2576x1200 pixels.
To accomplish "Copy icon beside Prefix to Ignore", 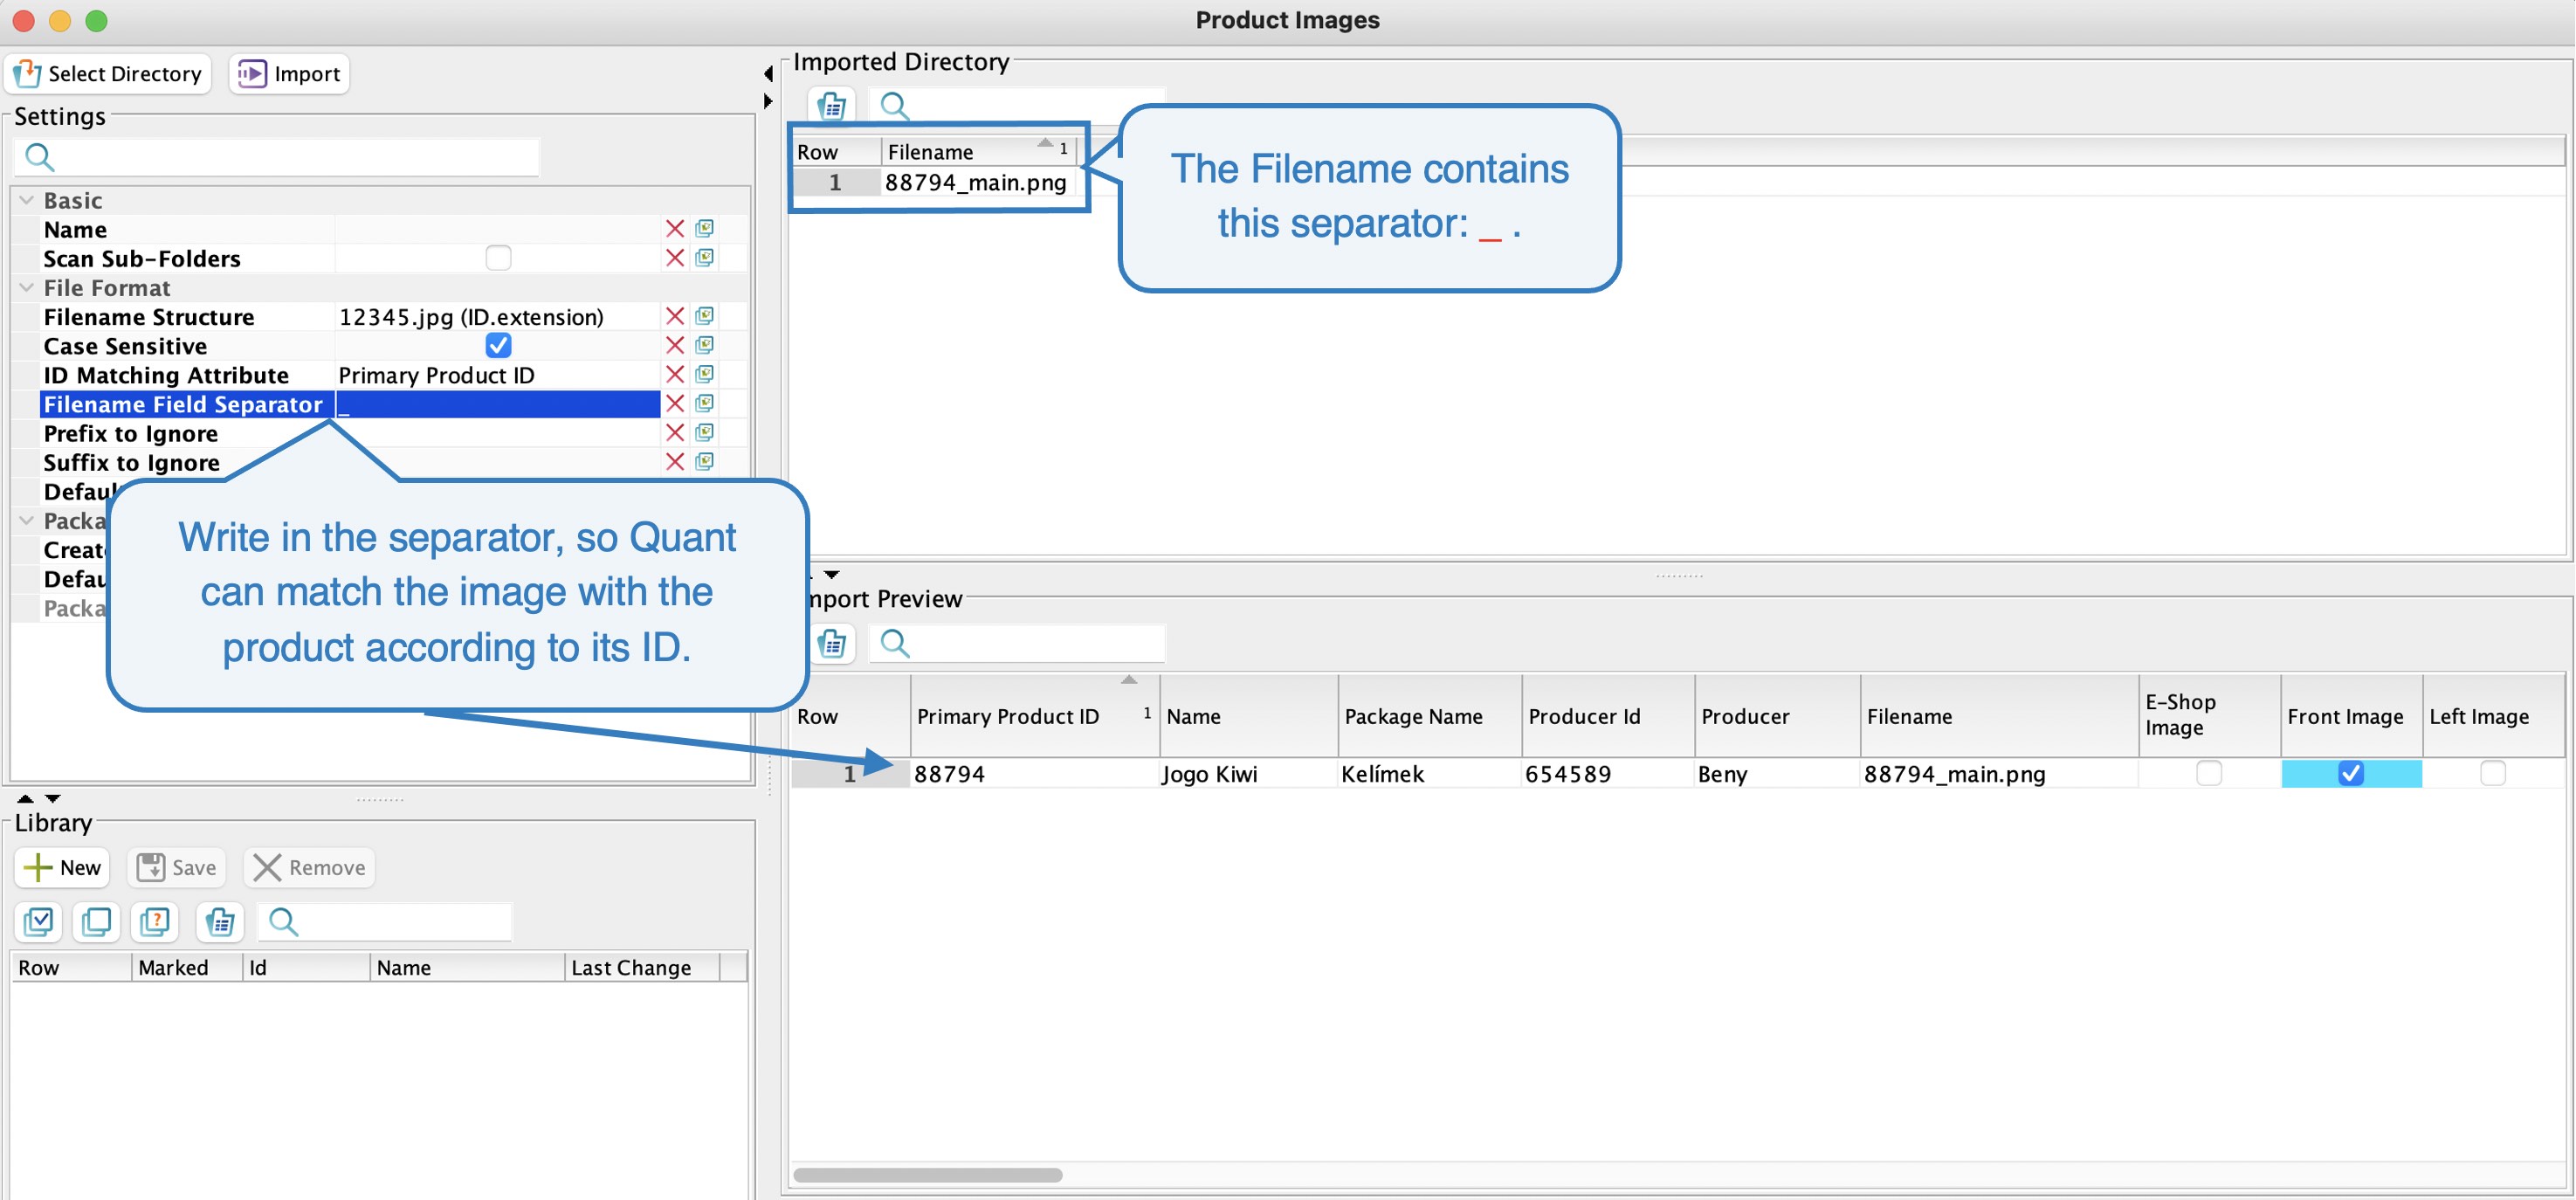I will point(705,433).
